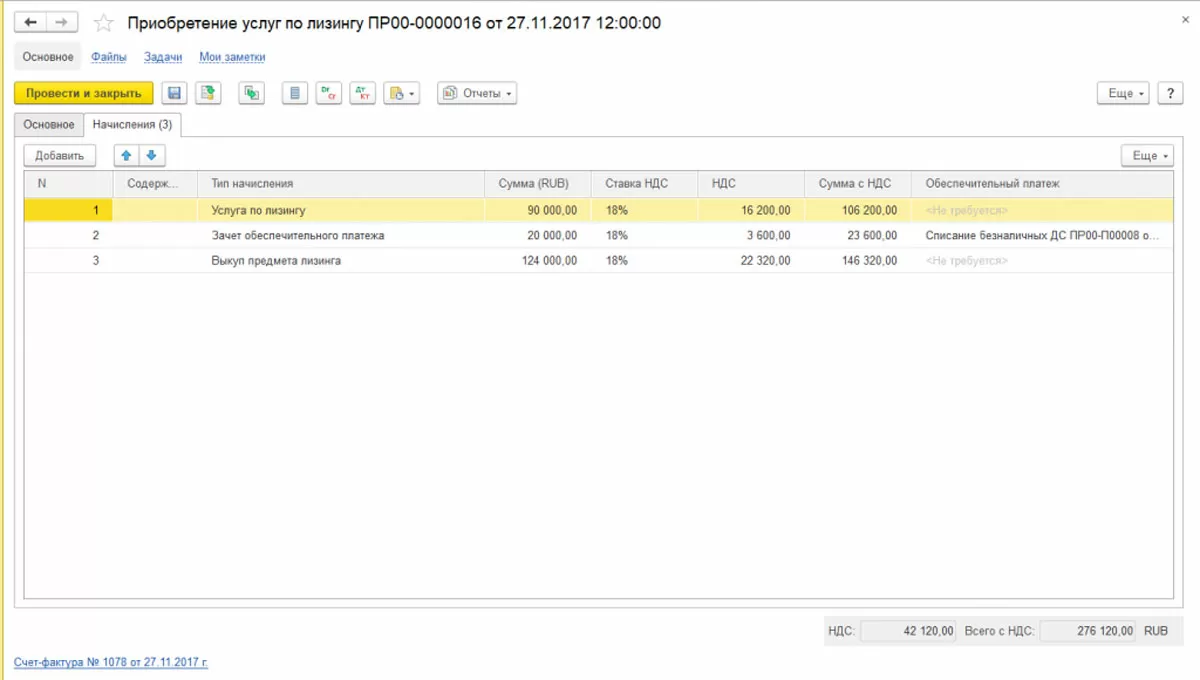The width and height of the screenshot is (1200, 680).
Task: Open the Файлы link
Action: pos(109,57)
